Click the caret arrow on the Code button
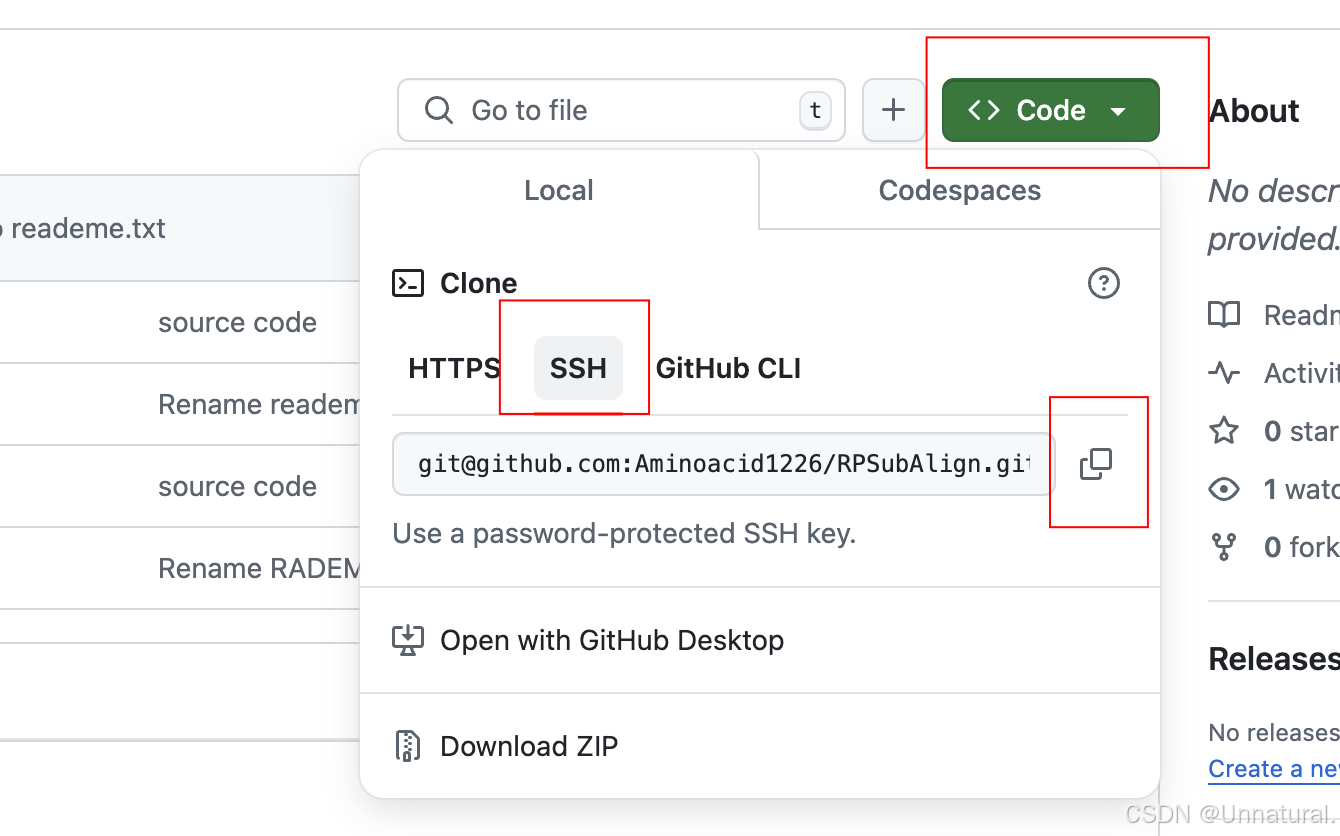 click(x=1119, y=111)
